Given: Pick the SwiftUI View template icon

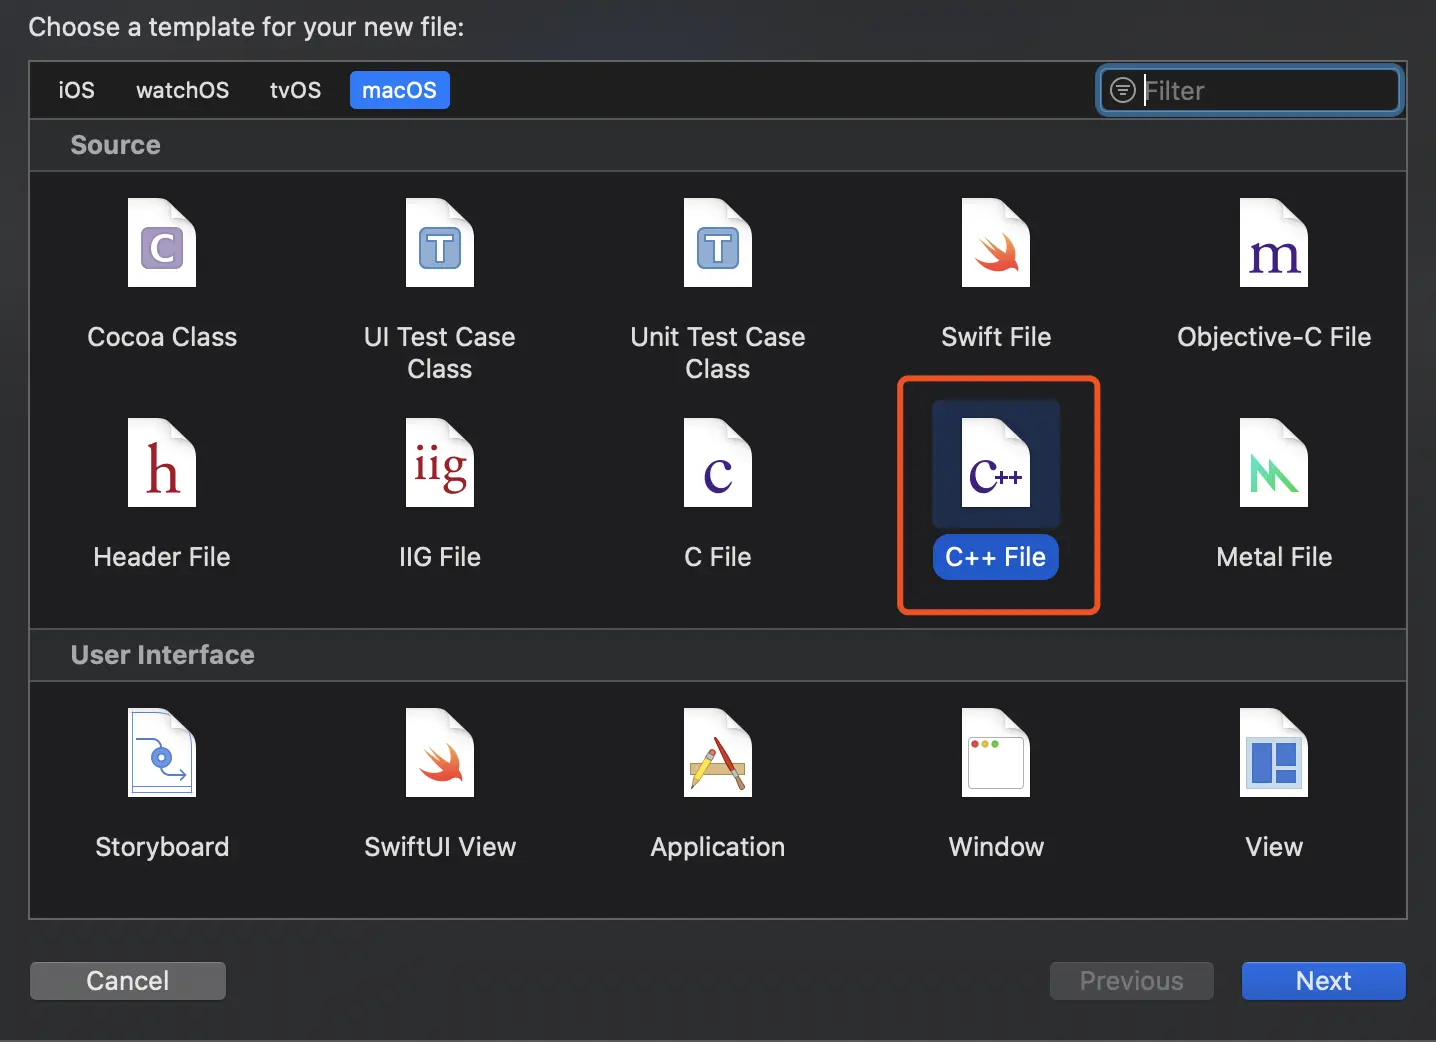Looking at the screenshot, I should click(x=440, y=753).
